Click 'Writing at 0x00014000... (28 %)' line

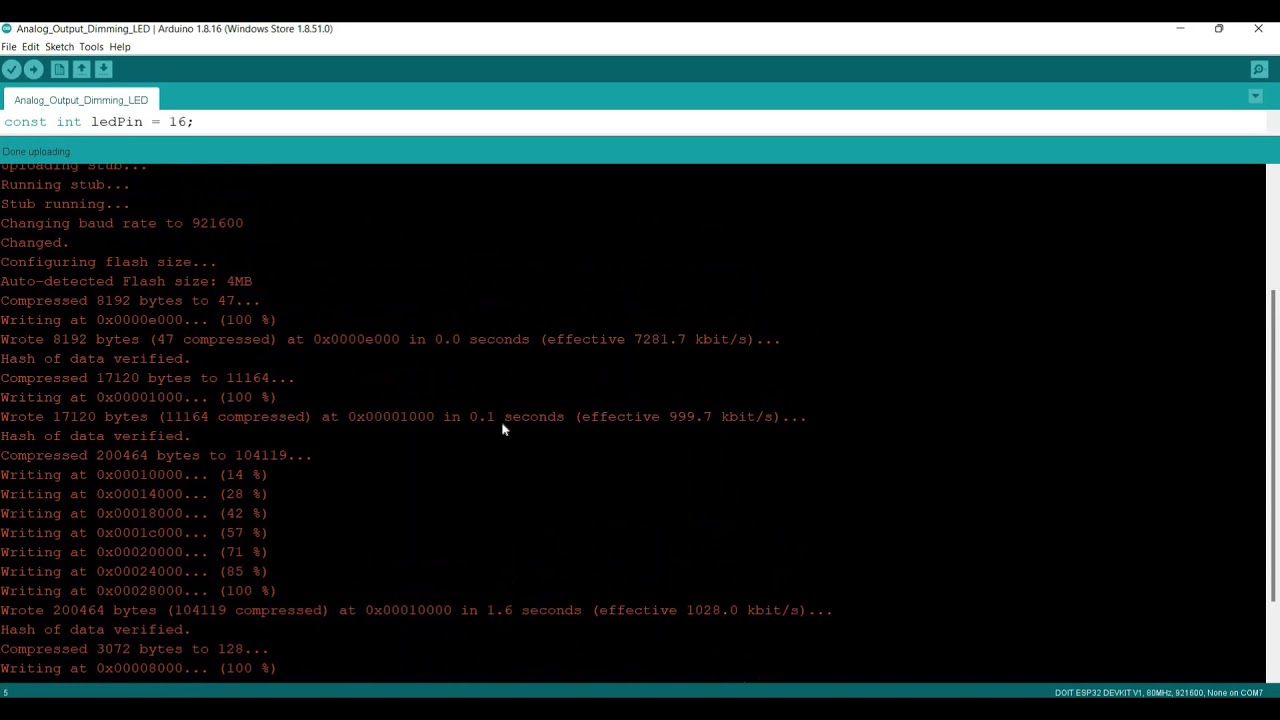point(134,494)
